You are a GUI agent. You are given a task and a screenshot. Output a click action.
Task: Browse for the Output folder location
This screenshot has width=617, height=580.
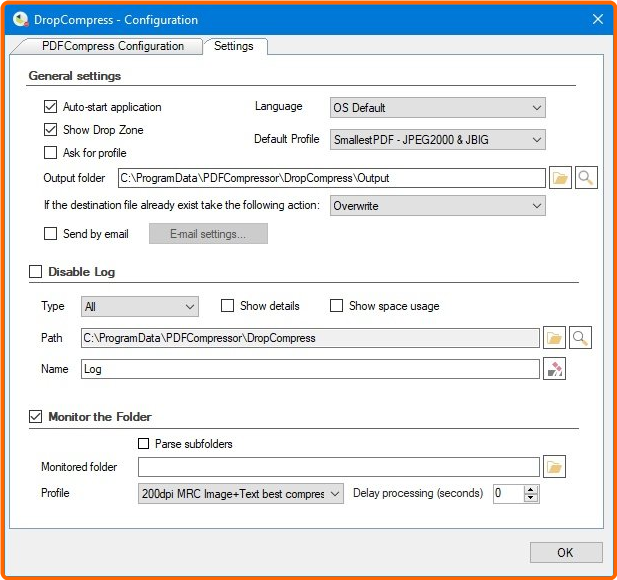[x=560, y=178]
